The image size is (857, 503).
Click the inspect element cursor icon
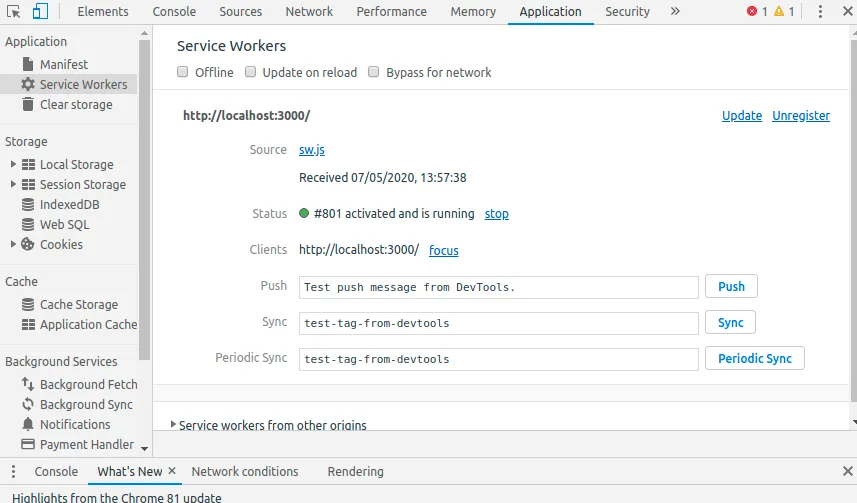(14, 12)
